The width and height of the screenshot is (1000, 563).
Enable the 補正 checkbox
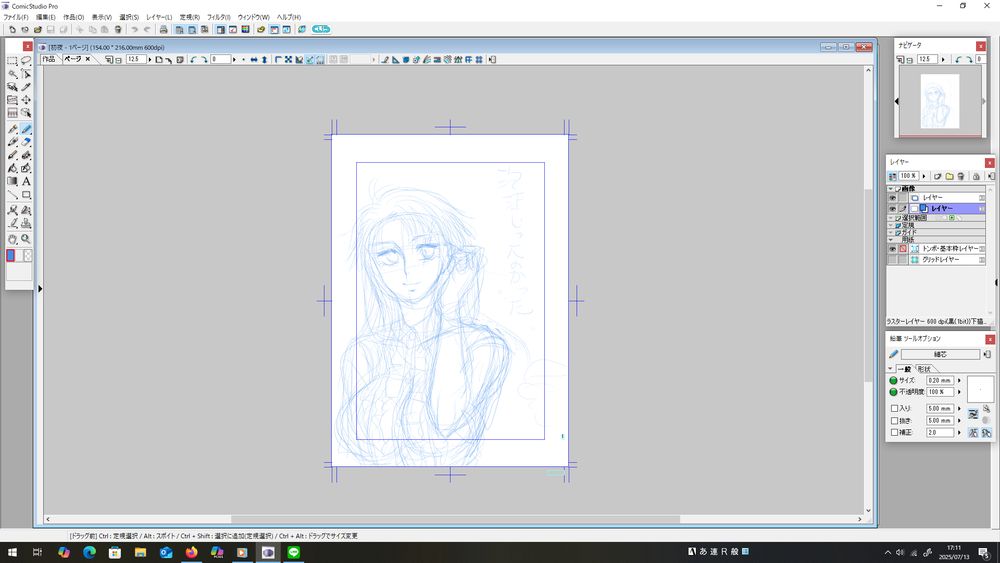[895, 433]
